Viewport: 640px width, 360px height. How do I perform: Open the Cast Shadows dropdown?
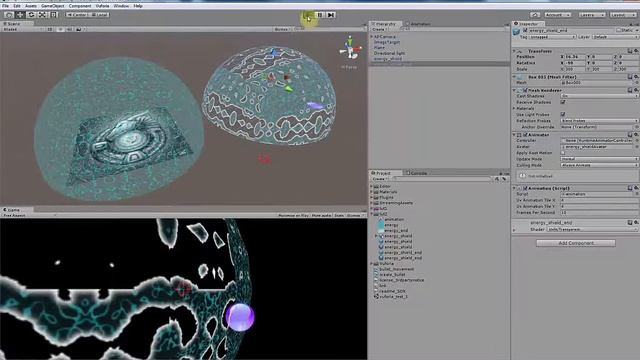600,96
